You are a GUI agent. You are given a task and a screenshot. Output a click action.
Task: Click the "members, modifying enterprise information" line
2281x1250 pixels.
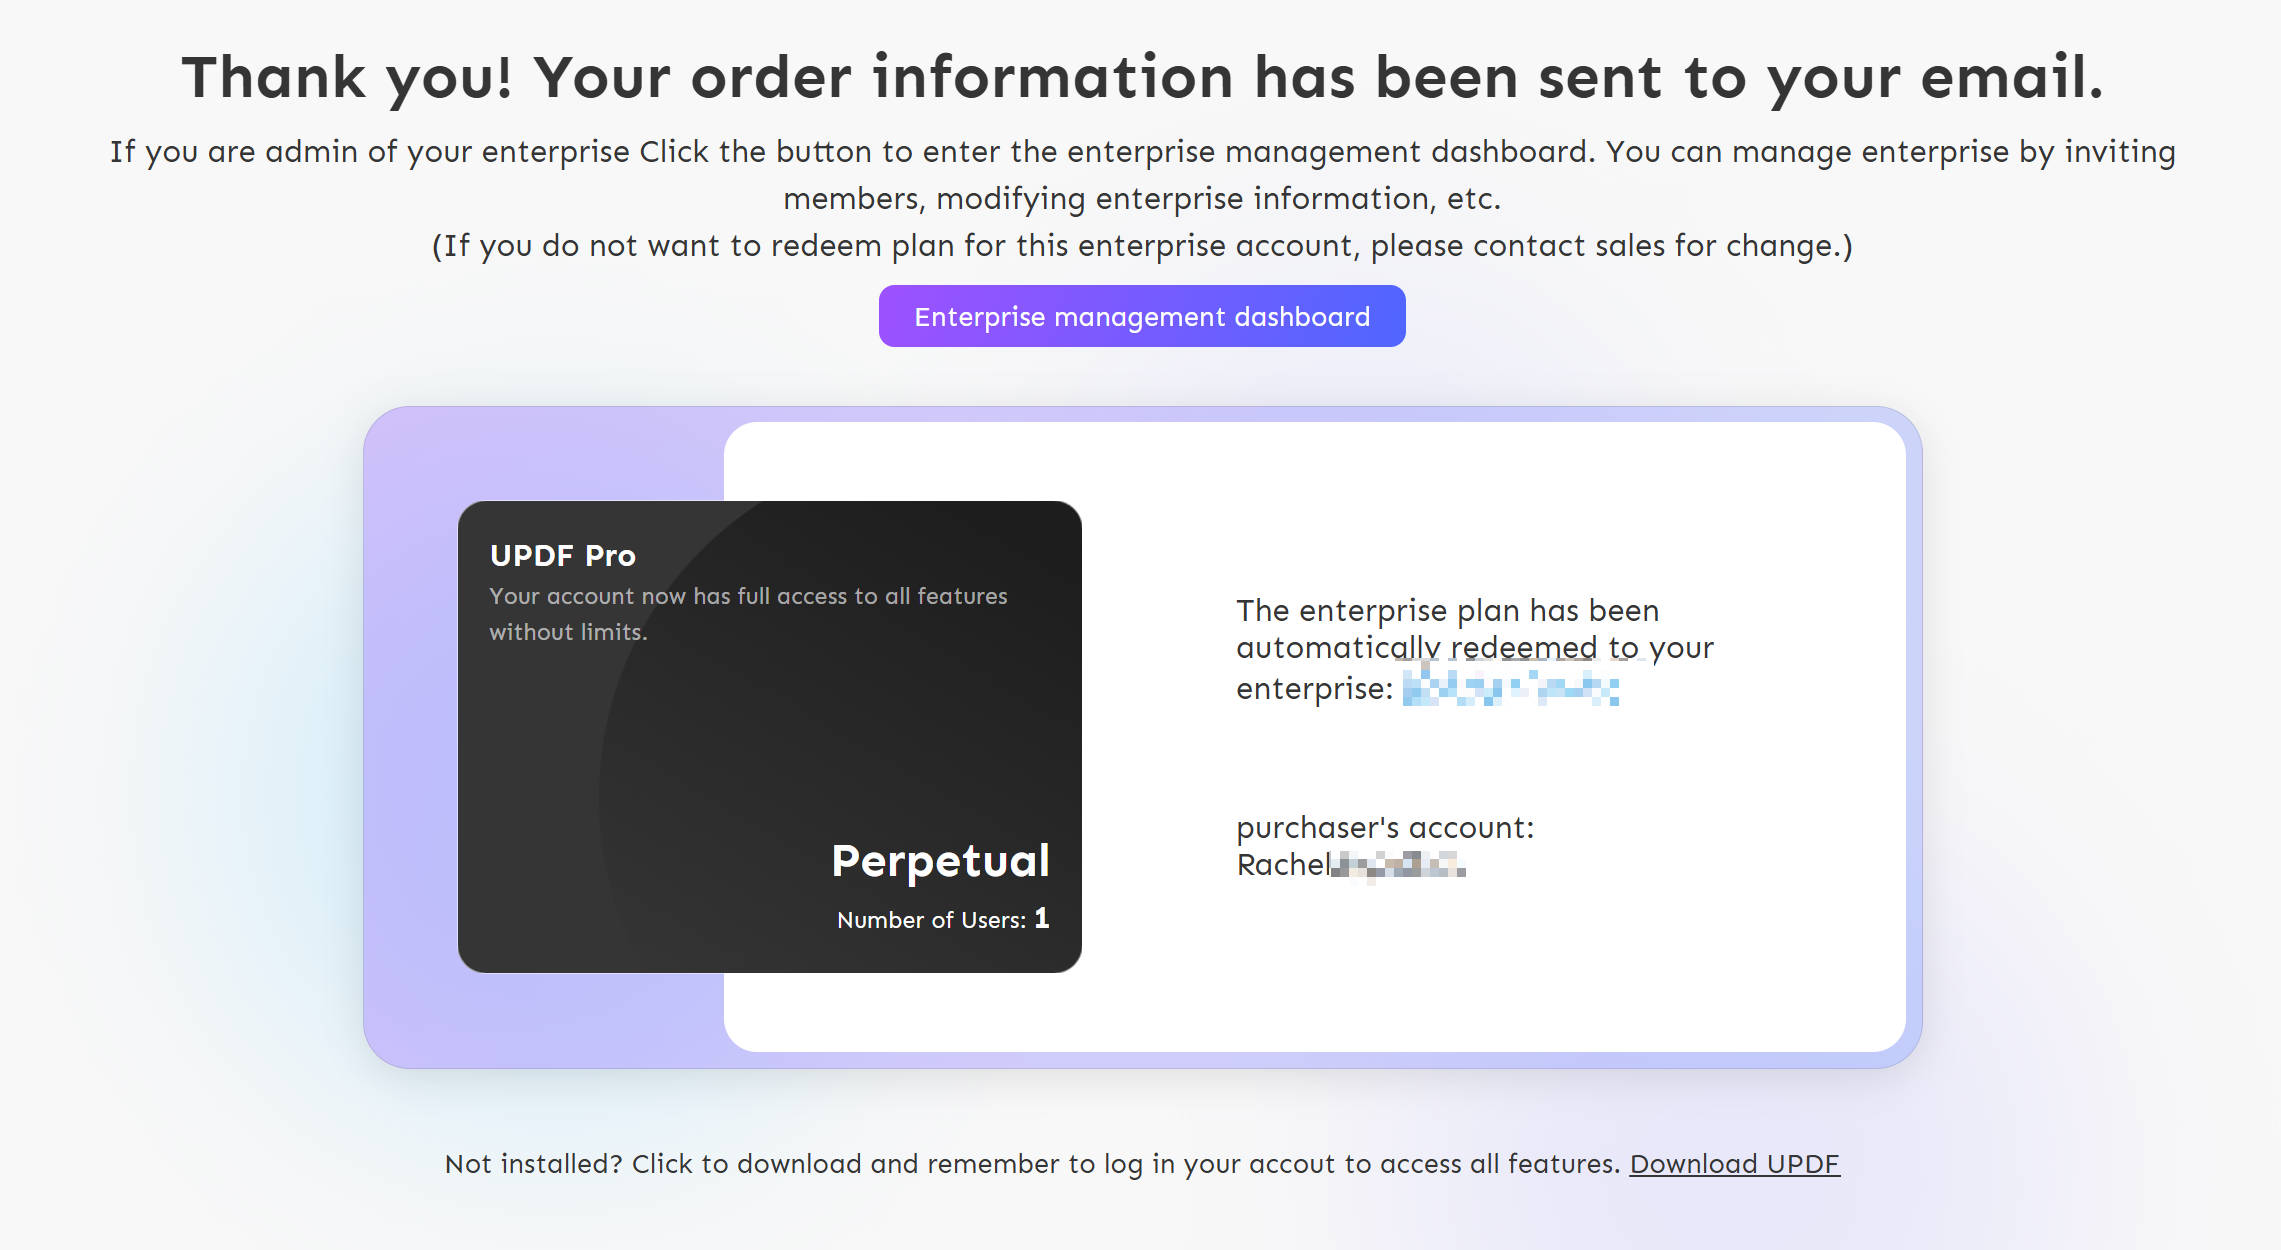pyautogui.click(x=1141, y=199)
